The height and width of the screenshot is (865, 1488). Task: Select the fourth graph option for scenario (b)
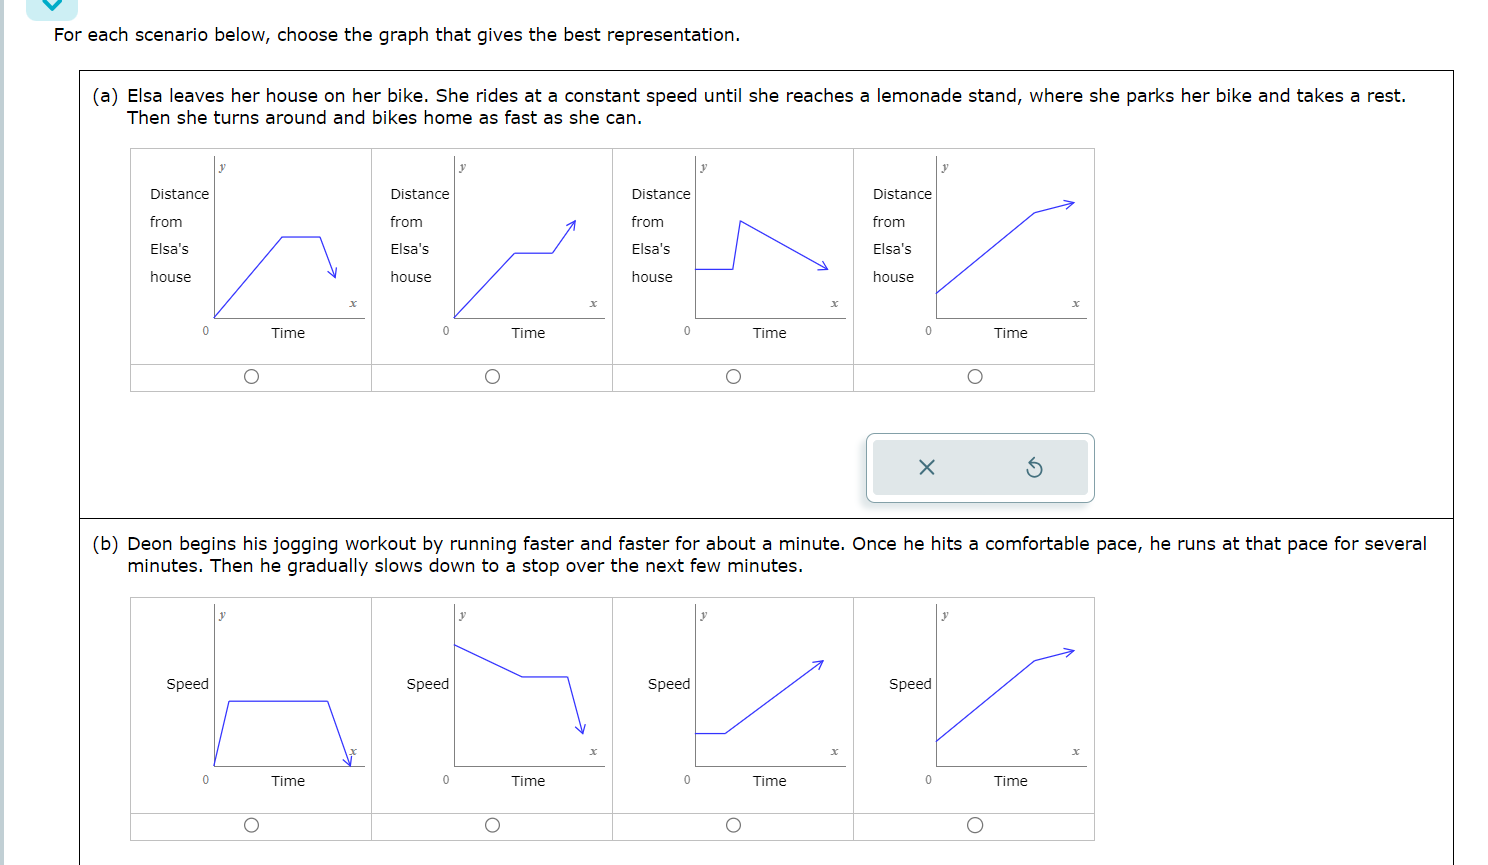point(973,824)
